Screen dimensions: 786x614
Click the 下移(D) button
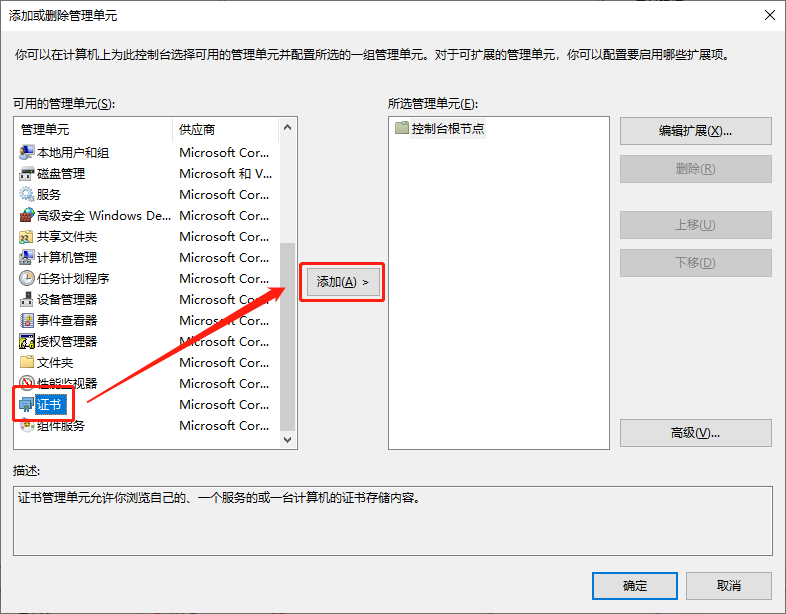pos(695,263)
